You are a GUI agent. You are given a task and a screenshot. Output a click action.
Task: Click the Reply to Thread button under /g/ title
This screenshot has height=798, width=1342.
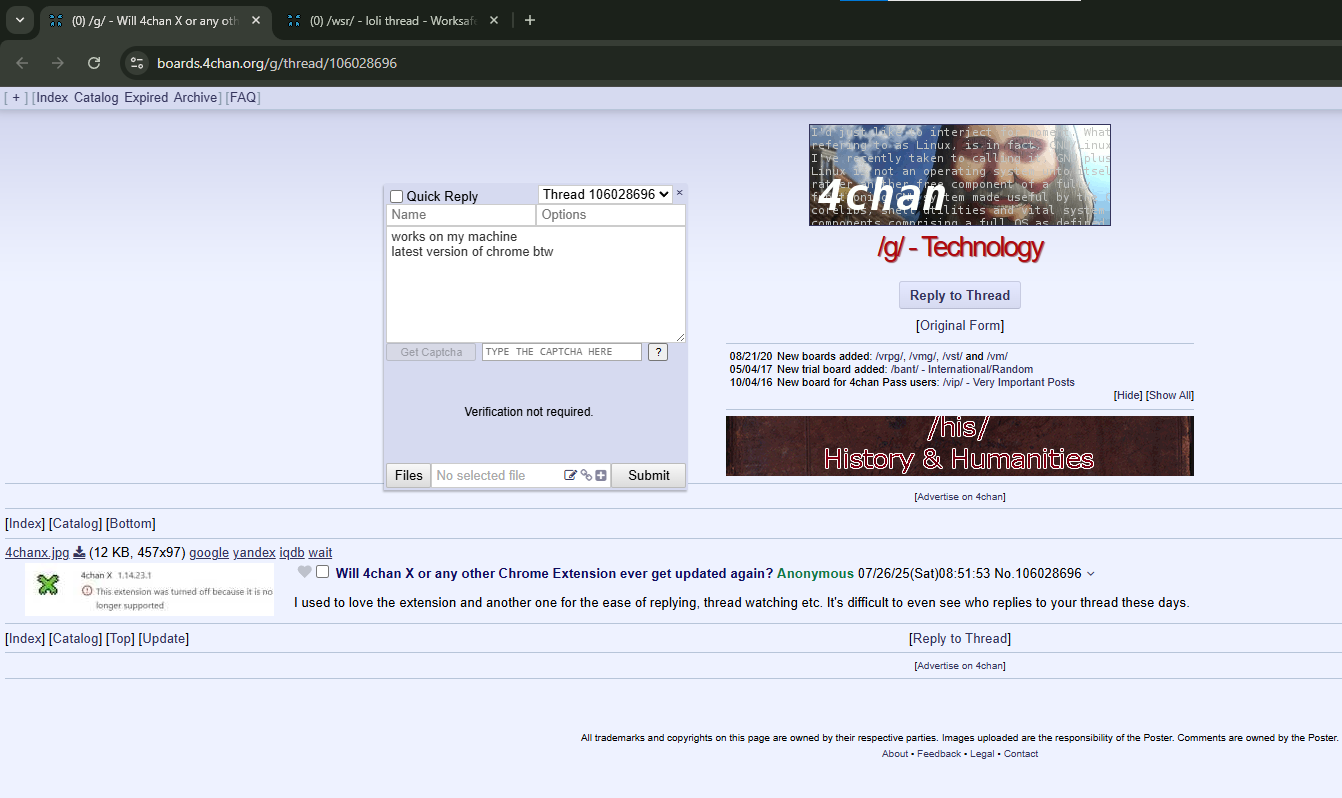(960, 295)
